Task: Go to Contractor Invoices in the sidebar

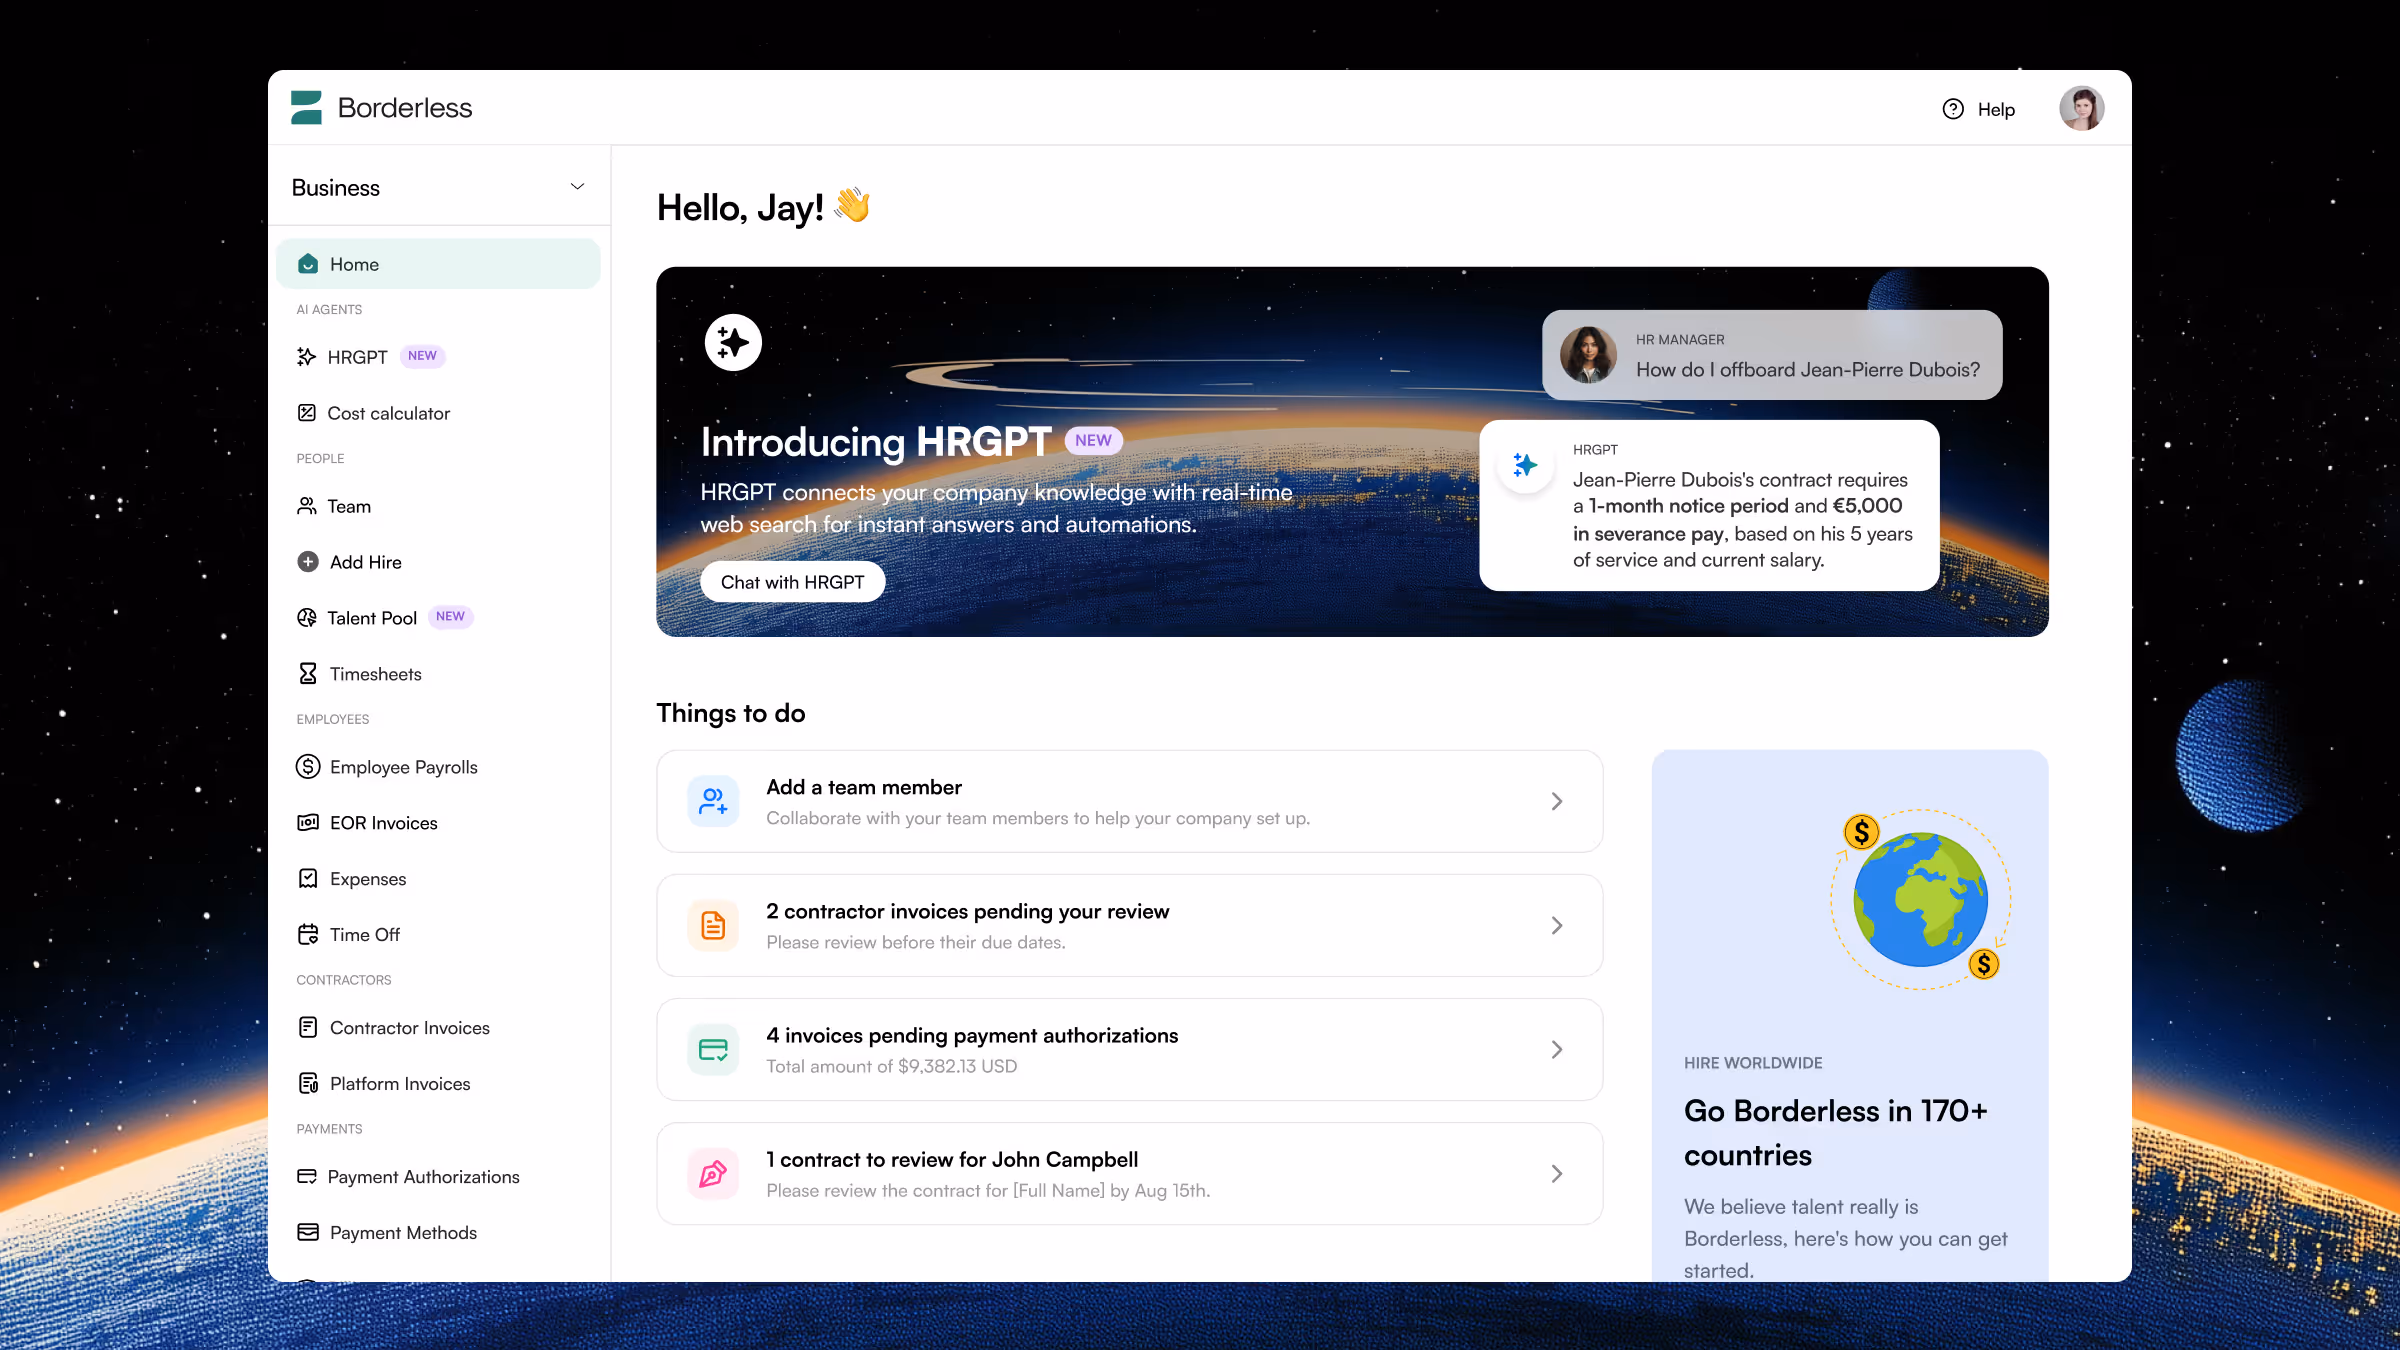Action: coord(409,1028)
